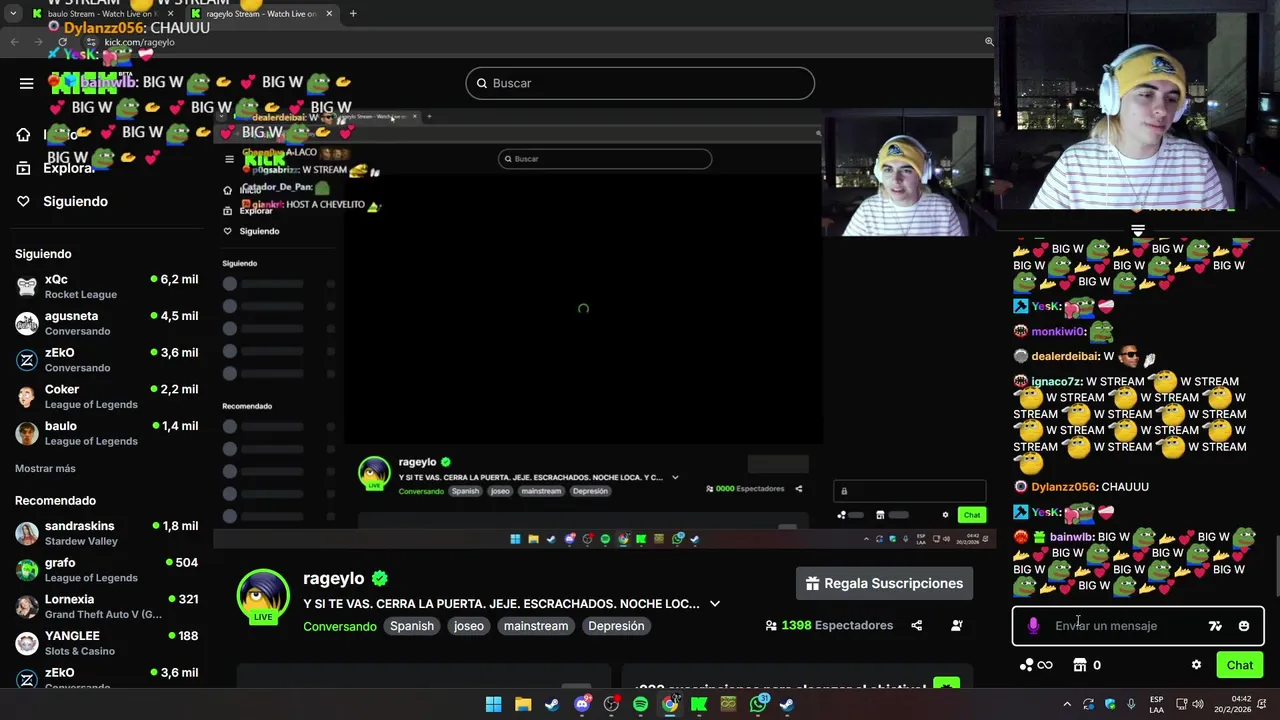Click the follow user icon next to share
Image resolution: width=1280 pixels, height=720 pixels.
[957, 626]
